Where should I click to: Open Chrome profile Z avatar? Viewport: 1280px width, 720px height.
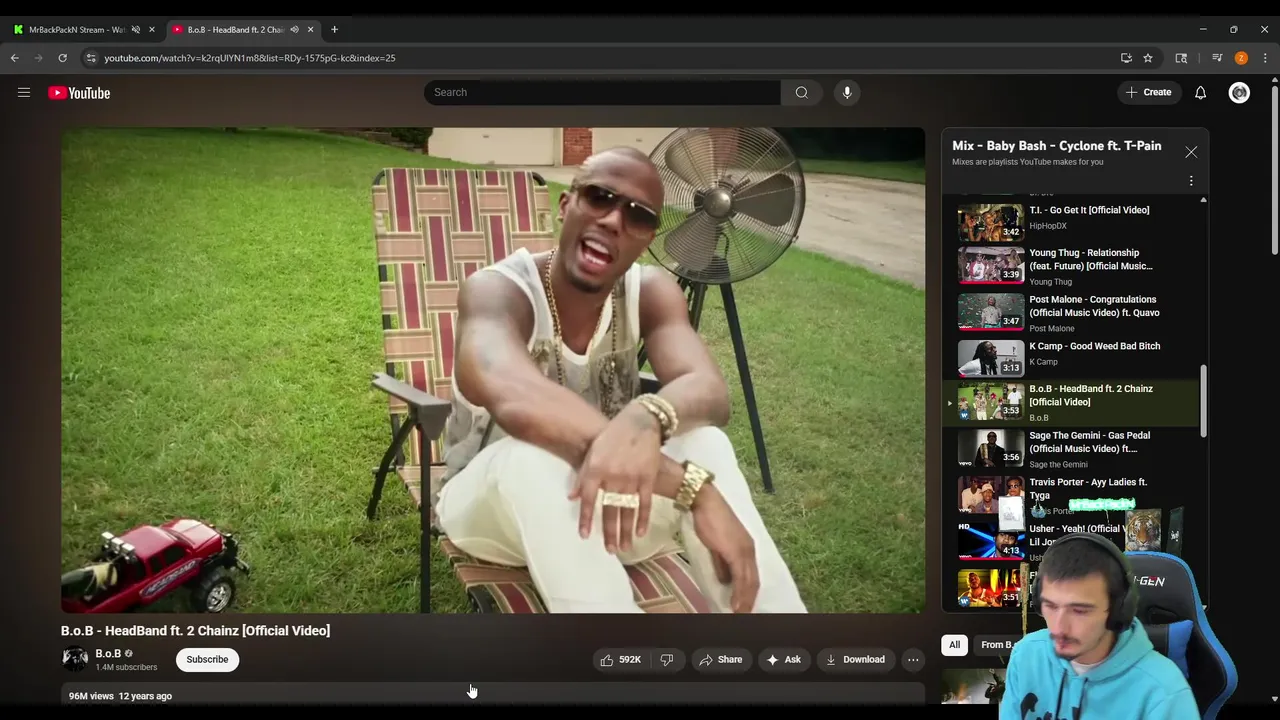(x=1241, y=58)
